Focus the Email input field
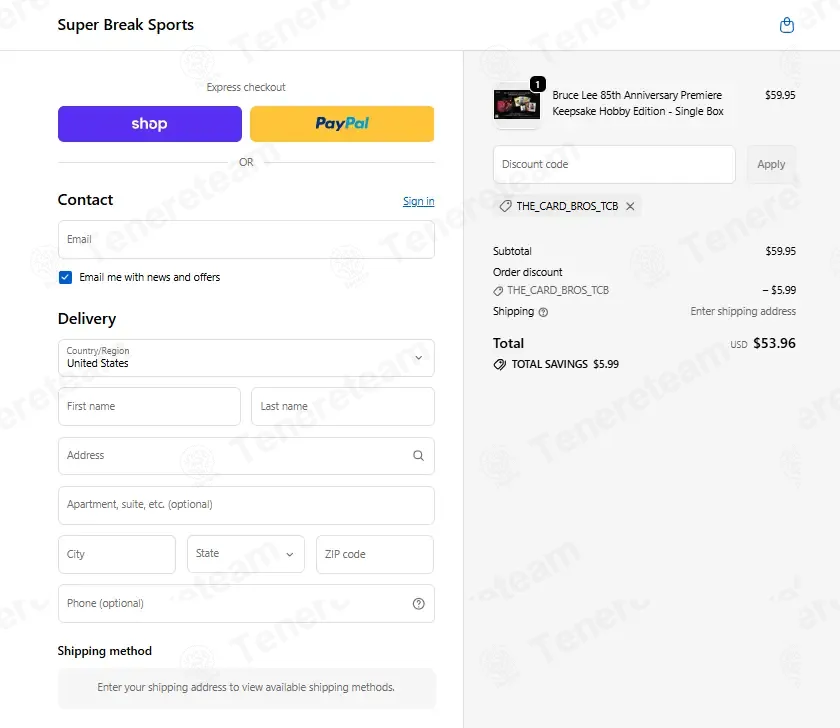Viewport: 840px width, 728px height. [x=246, y=239]
